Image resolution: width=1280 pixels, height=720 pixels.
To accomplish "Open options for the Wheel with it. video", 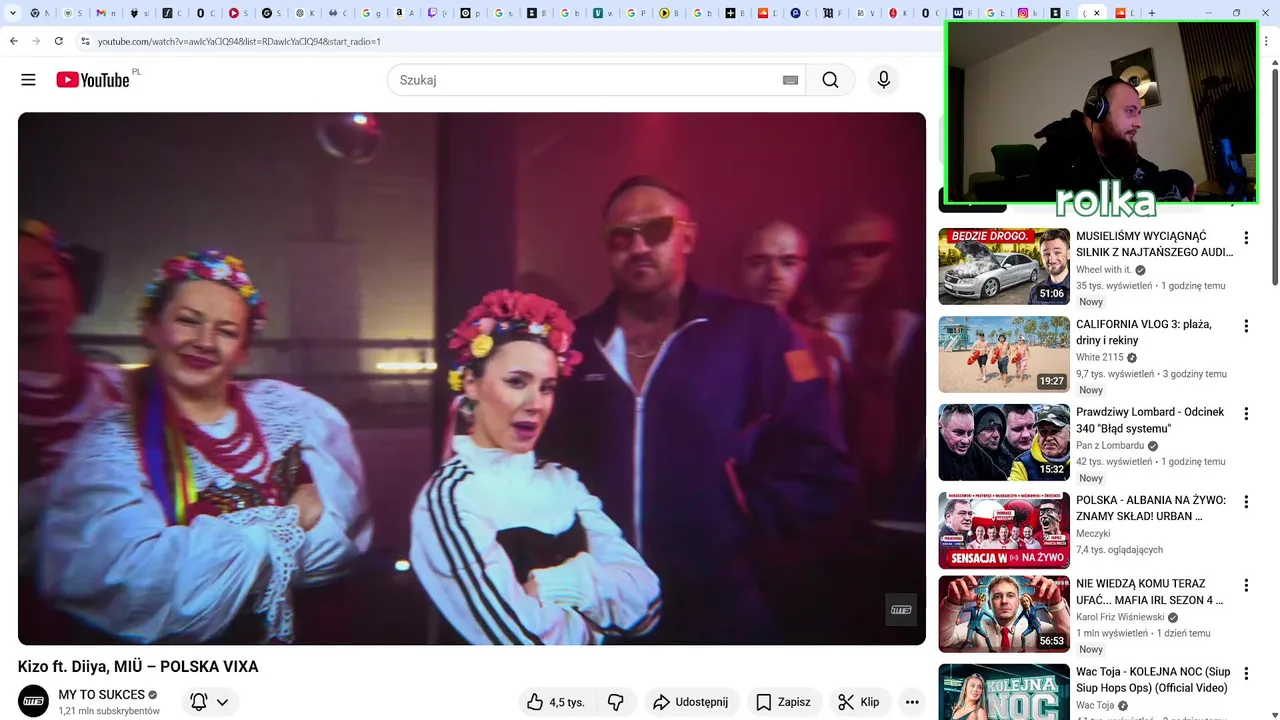I will tap(1246, 238).
